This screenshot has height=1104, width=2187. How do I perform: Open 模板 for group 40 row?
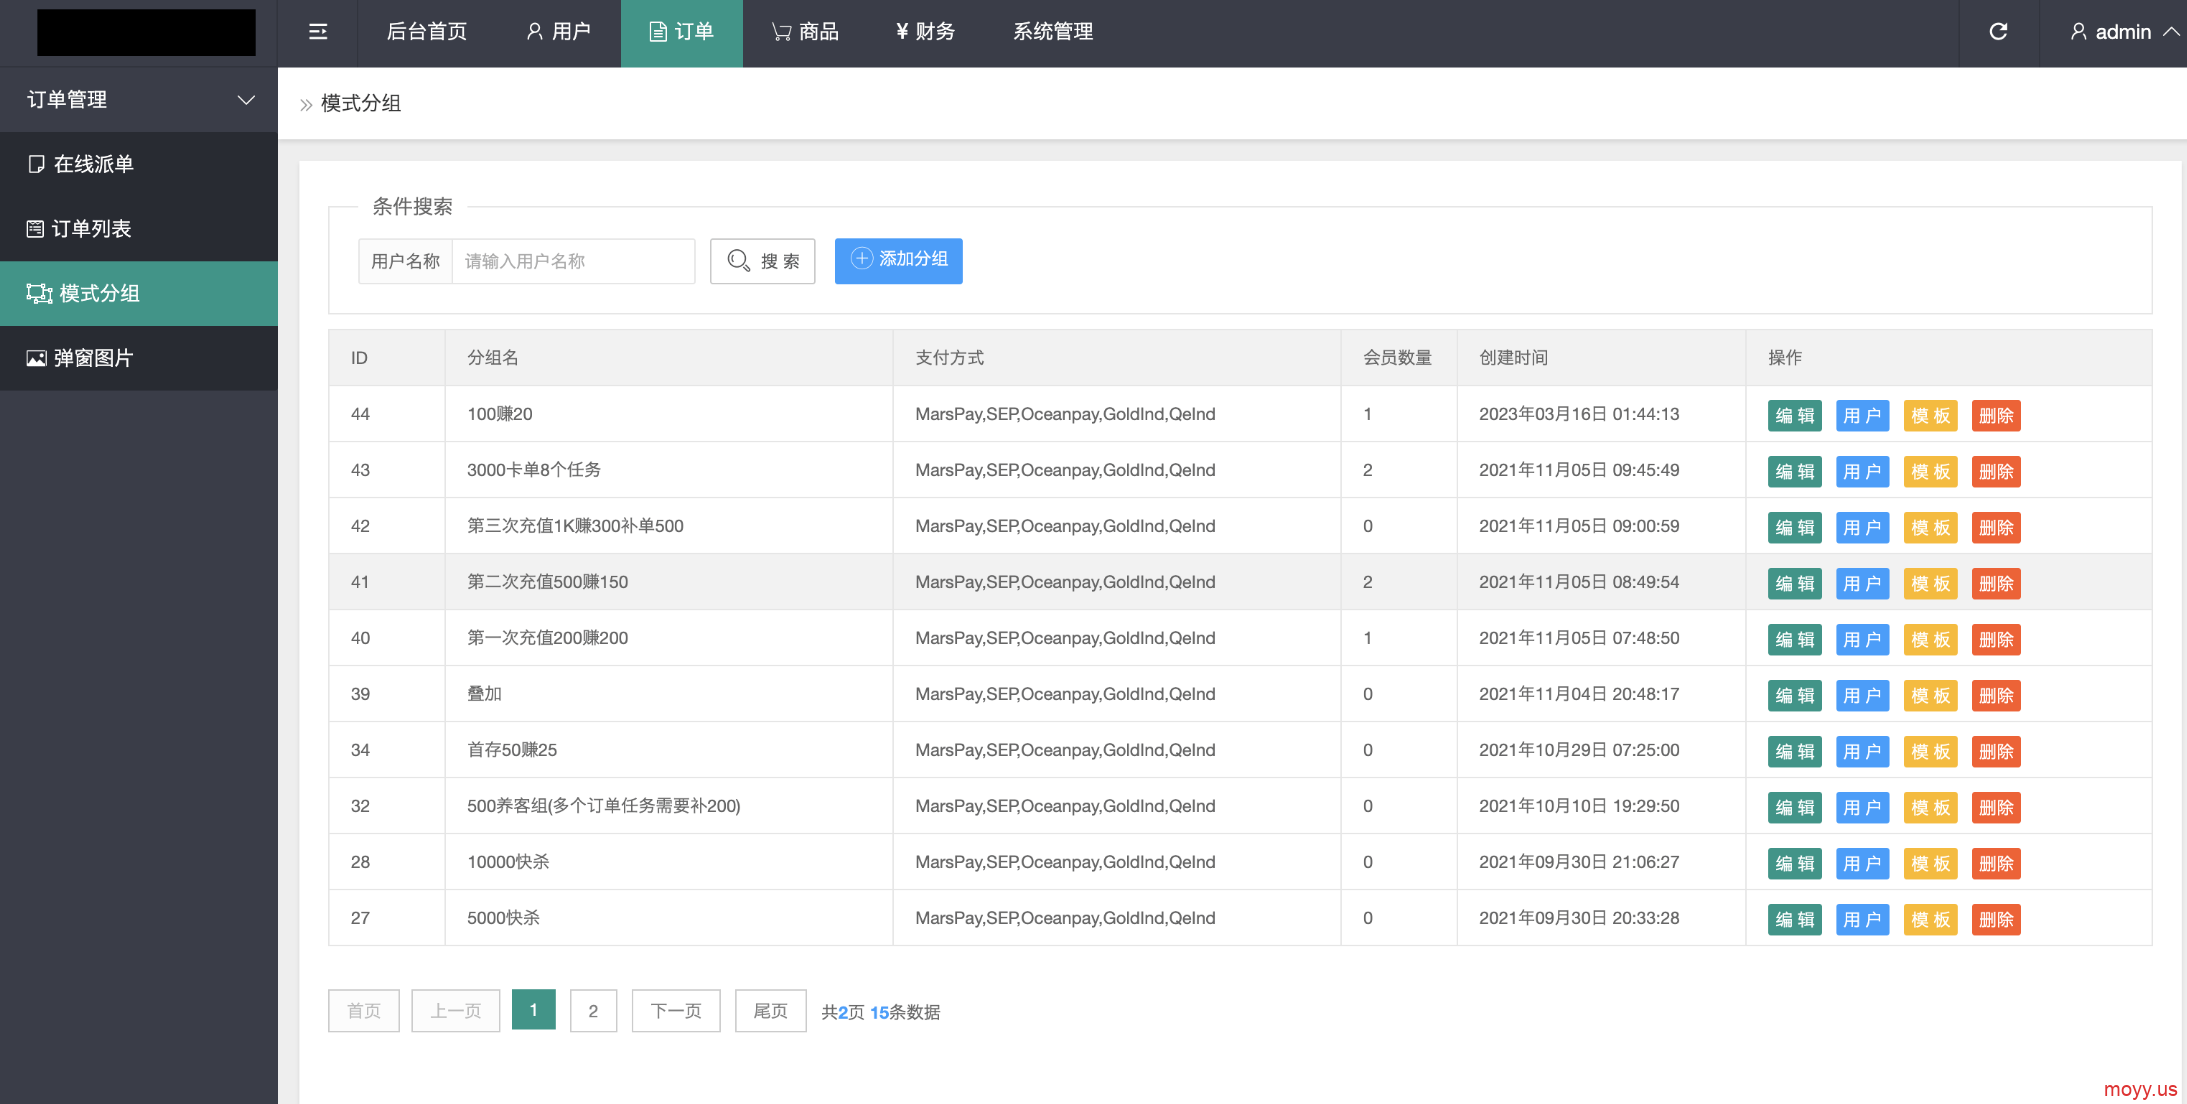pos(1930,640)
